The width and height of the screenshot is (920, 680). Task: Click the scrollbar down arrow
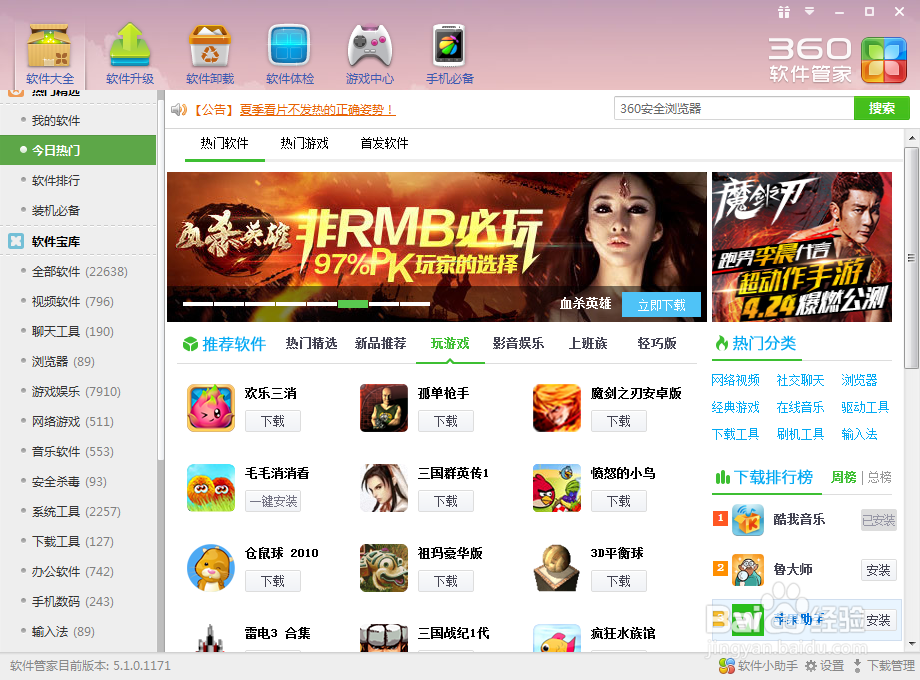[x=911, y=644]
